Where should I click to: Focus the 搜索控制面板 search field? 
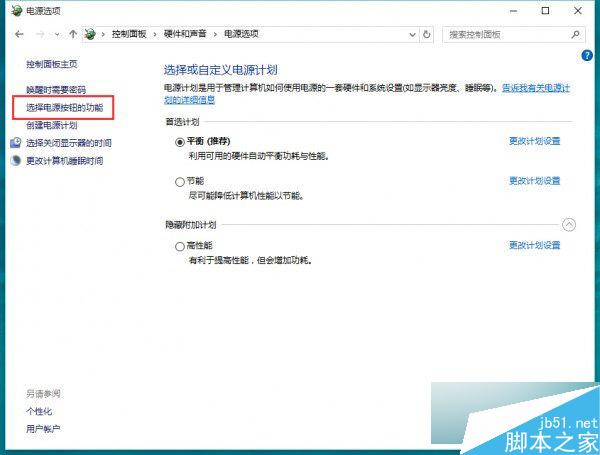514,34
